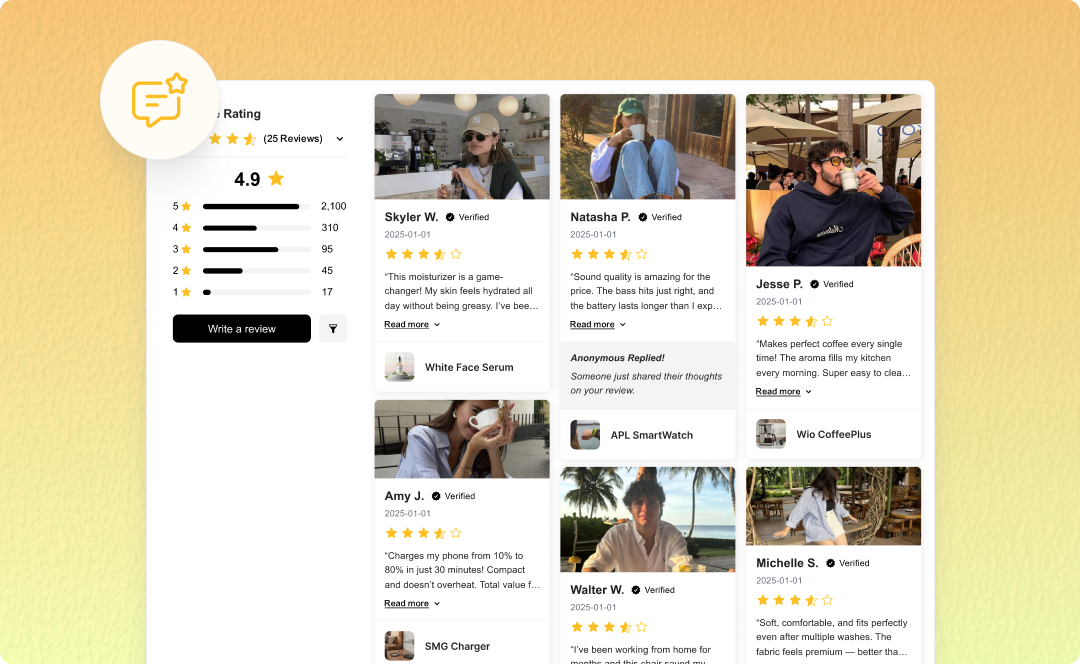The image size is (1080, 664).
Task: Click the half star in the overall rating header
Action: pyautogui.click(x=250, y=139)
